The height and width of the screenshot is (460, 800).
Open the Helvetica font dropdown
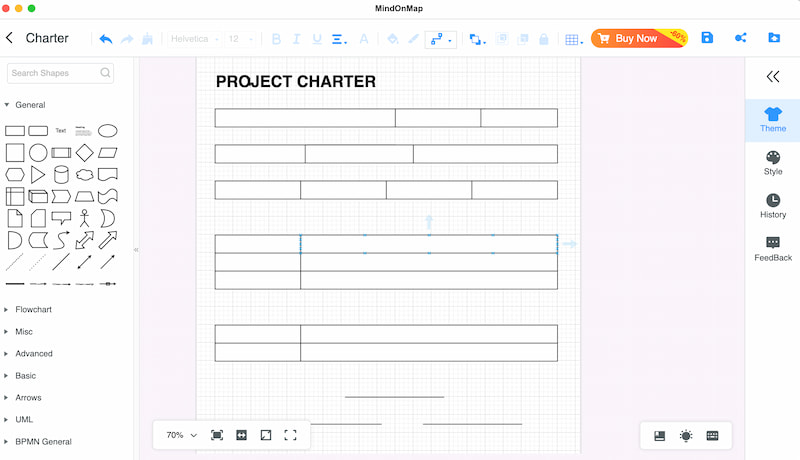click(x=194, y=39)
